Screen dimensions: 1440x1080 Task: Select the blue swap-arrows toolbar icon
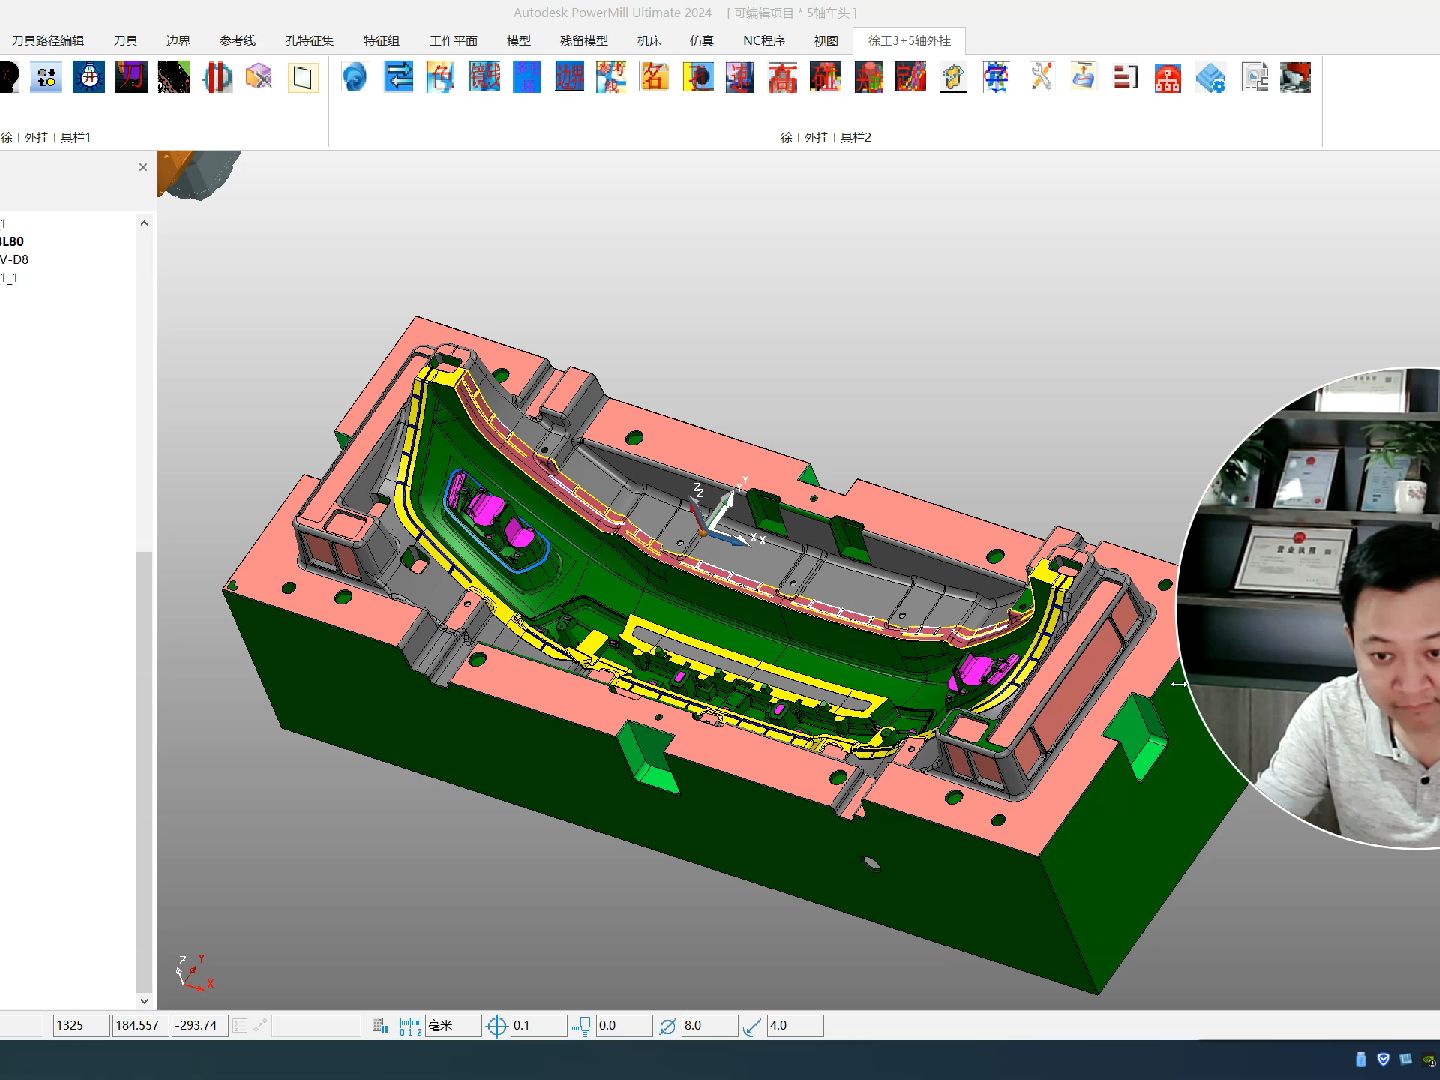click(x=398, y=77)
